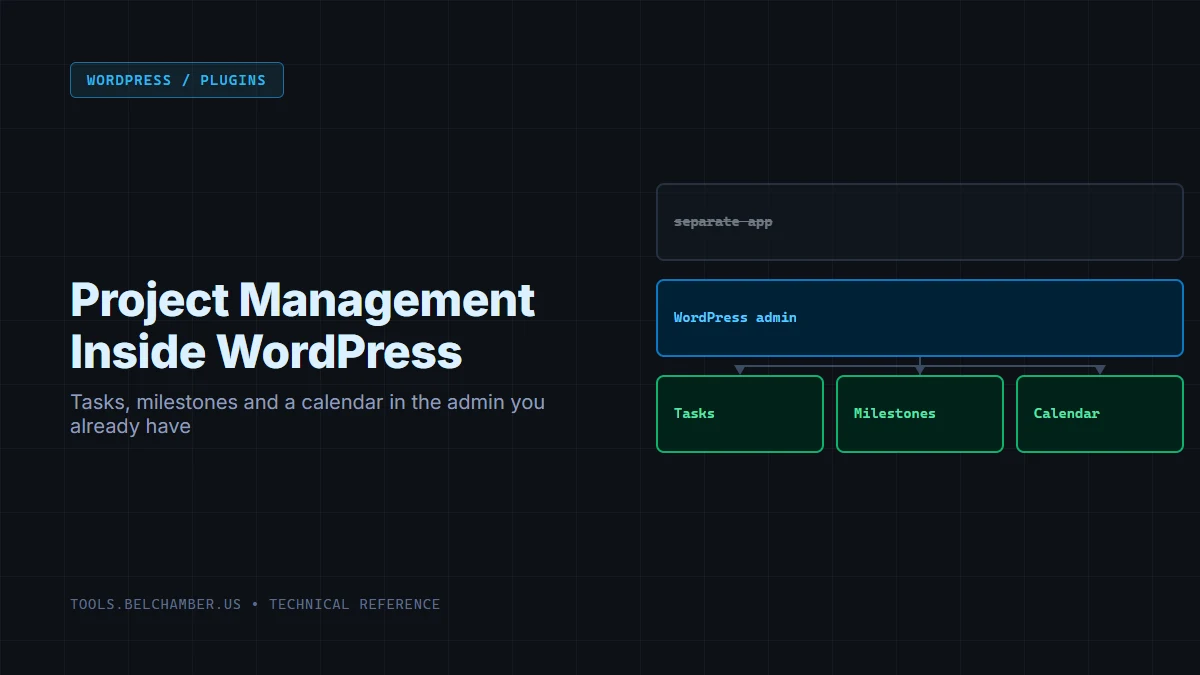
Task: Open the Tasks box
Action: pyautogui.click(x=740, y=414)
